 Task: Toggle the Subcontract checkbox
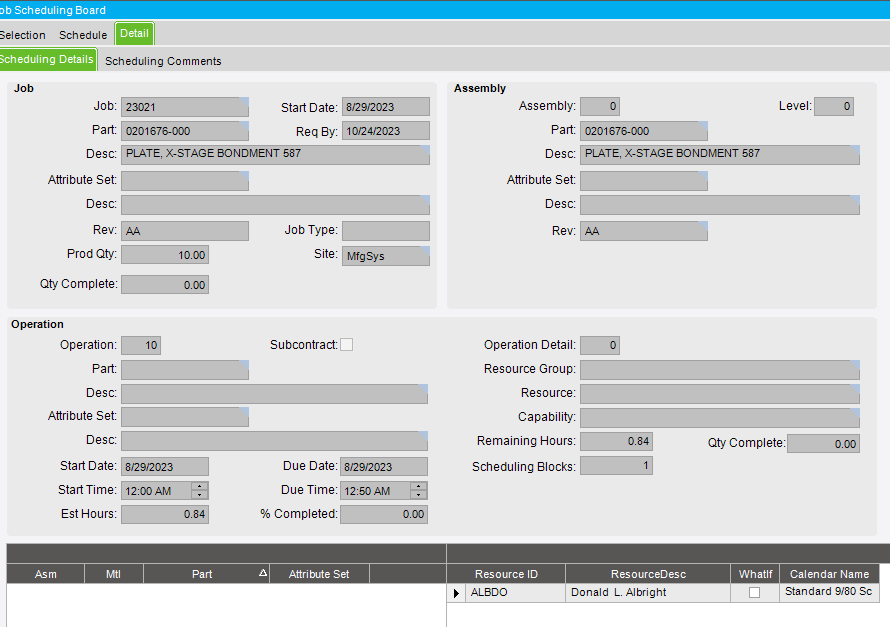tap(346, 345)
